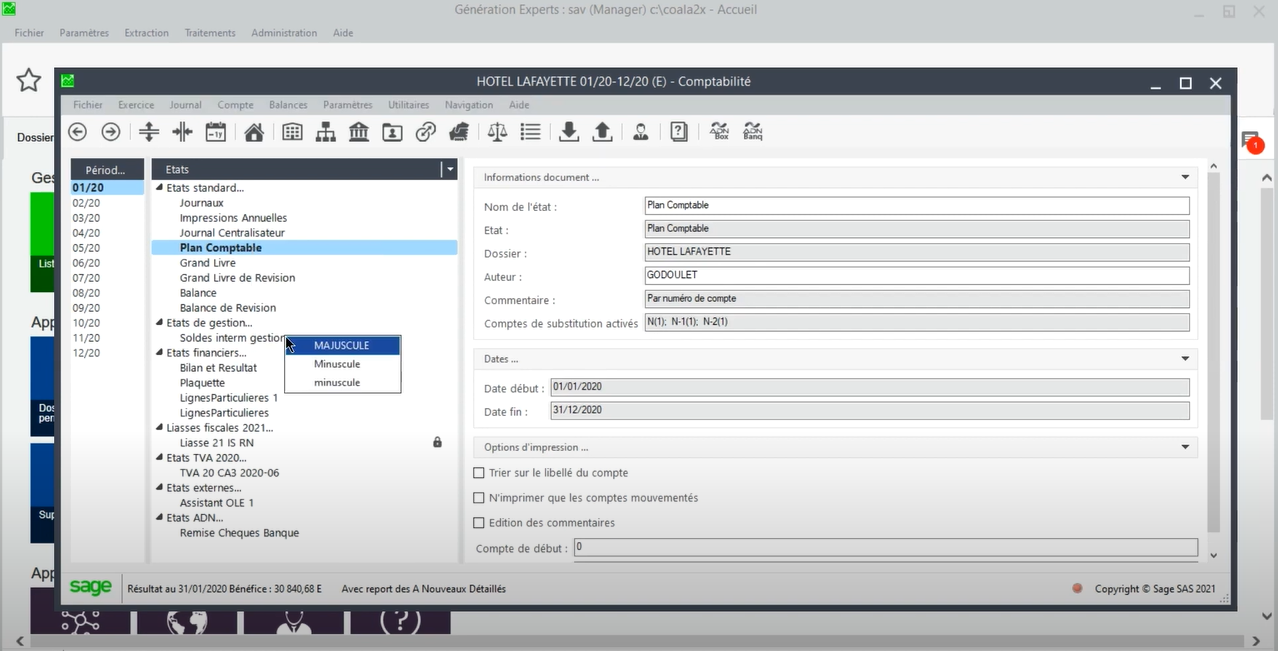Collapse the Informations document section
The height and width of the screenshot is (651, 1278).
point(1185,177)
